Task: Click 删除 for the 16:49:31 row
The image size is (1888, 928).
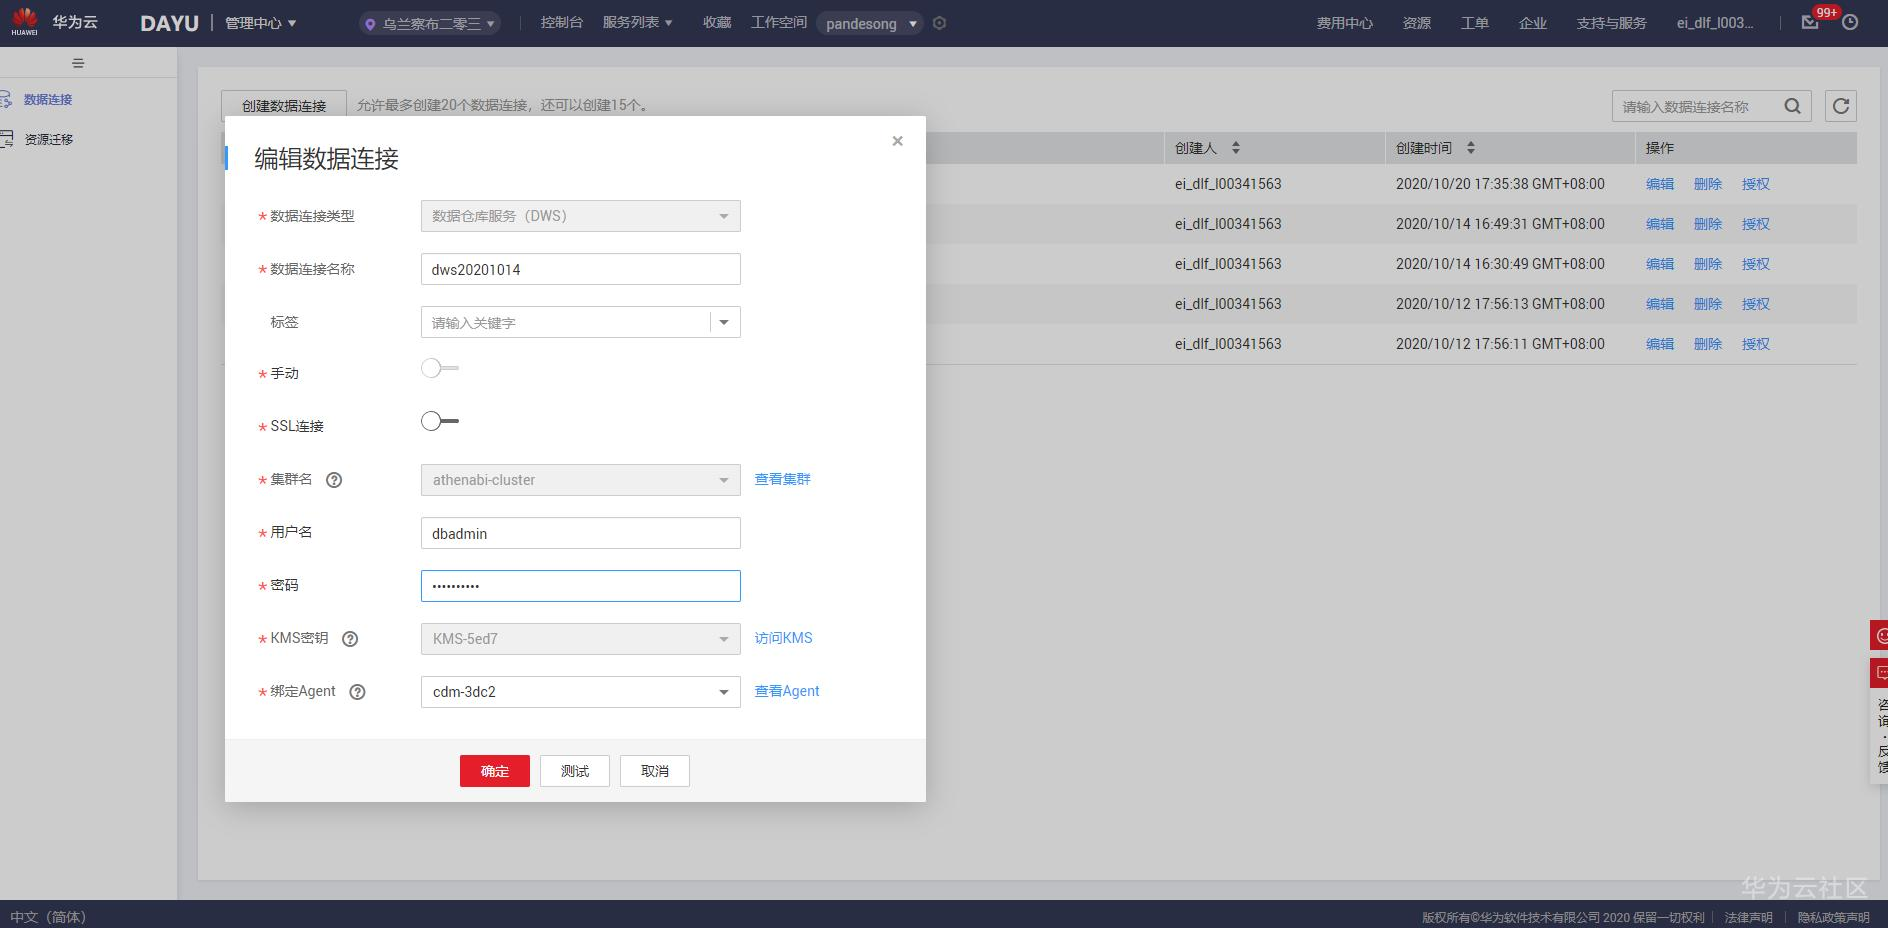Action: pos(1708,224)
